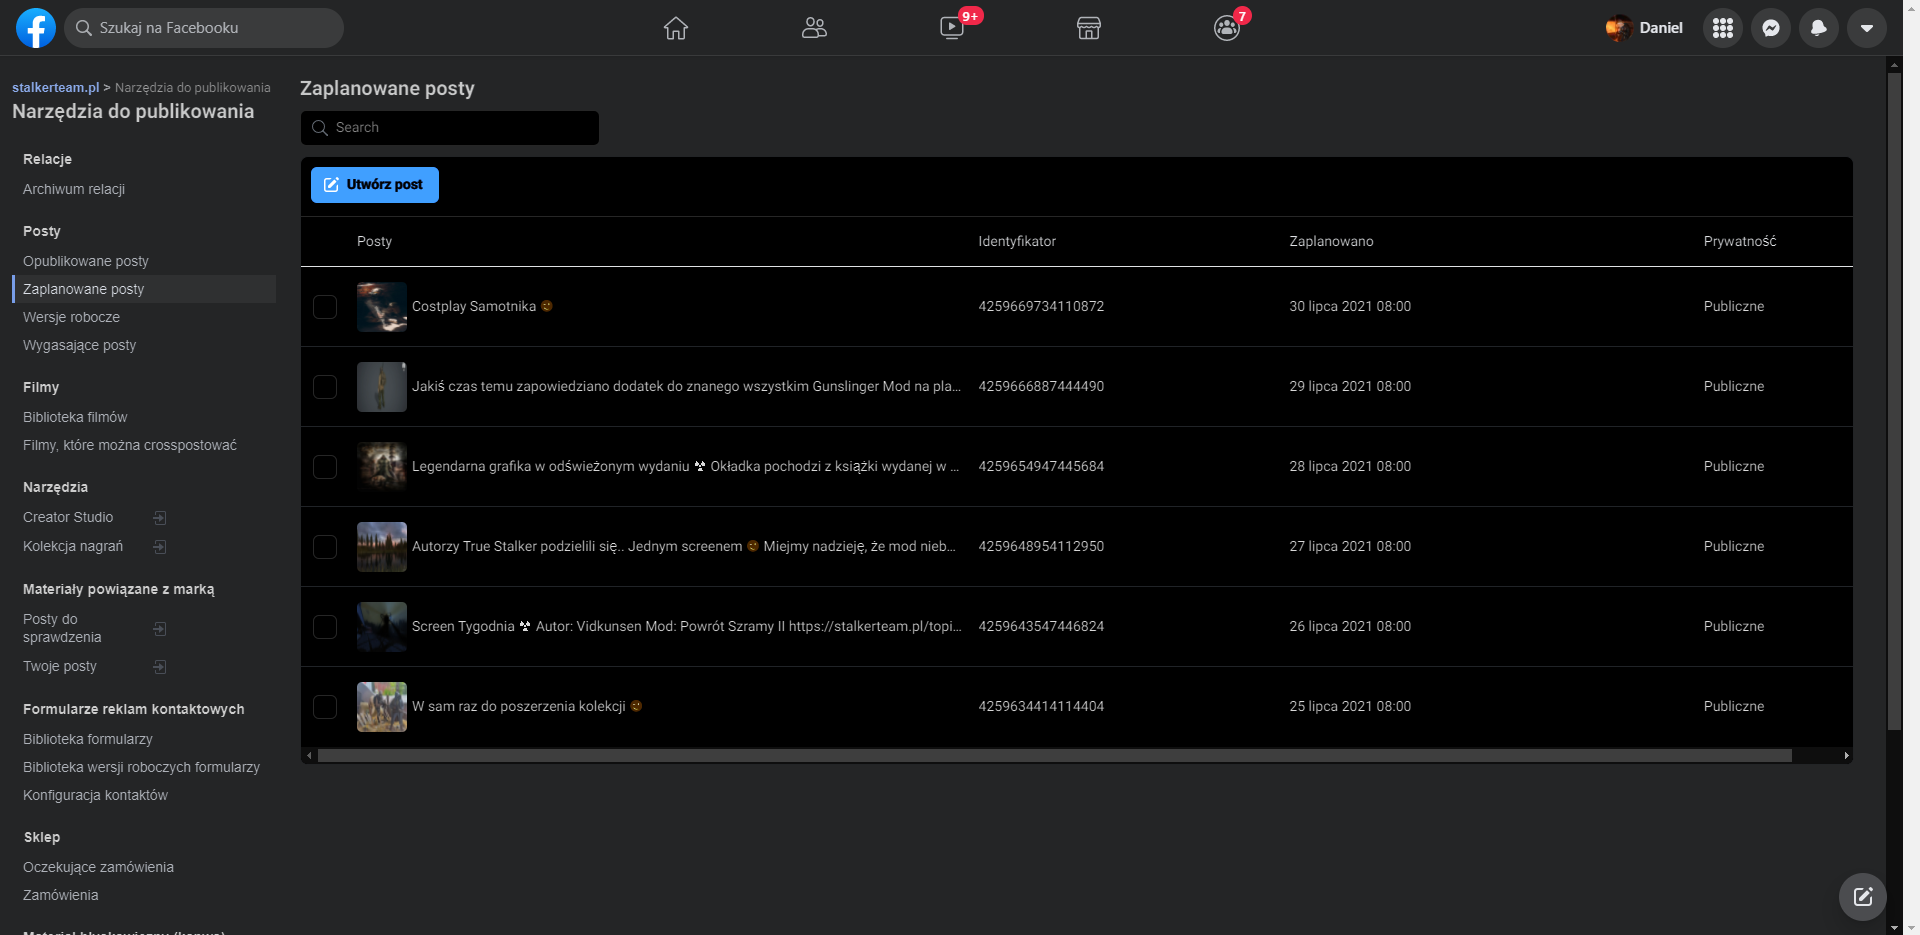The image size is (1920, 935).
Task: Open Opublikowane posty
Action: click(86, 261)
